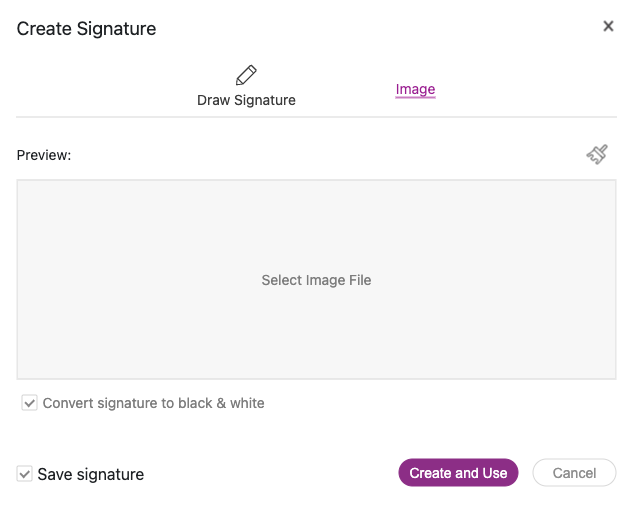Close the Create Signature dialog
This screenshot has height=511, width=636.
tap(608, 26)
